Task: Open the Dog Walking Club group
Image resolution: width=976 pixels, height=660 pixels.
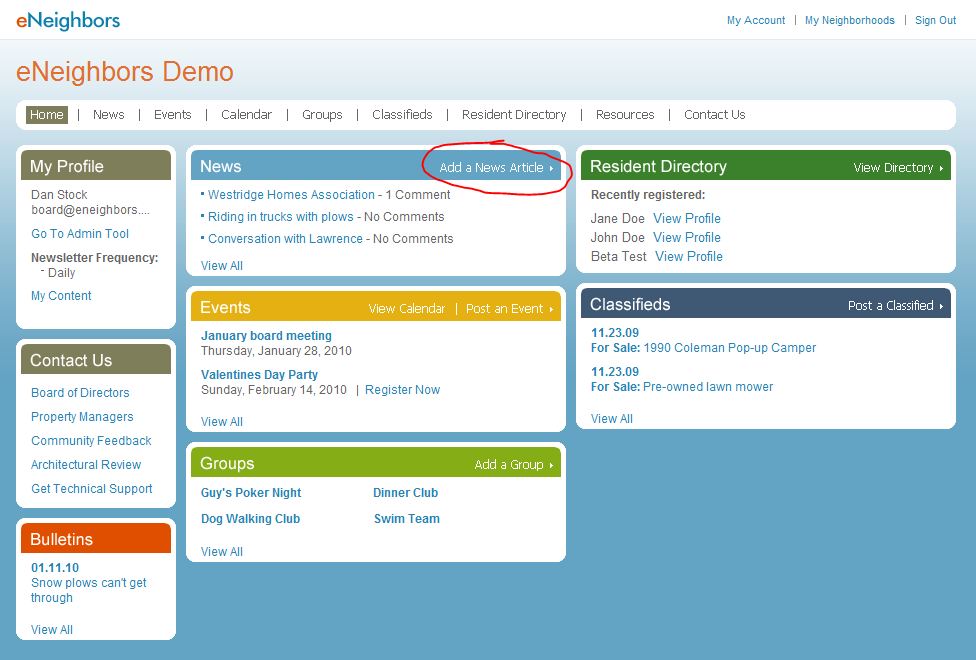Action: point(250,519)
